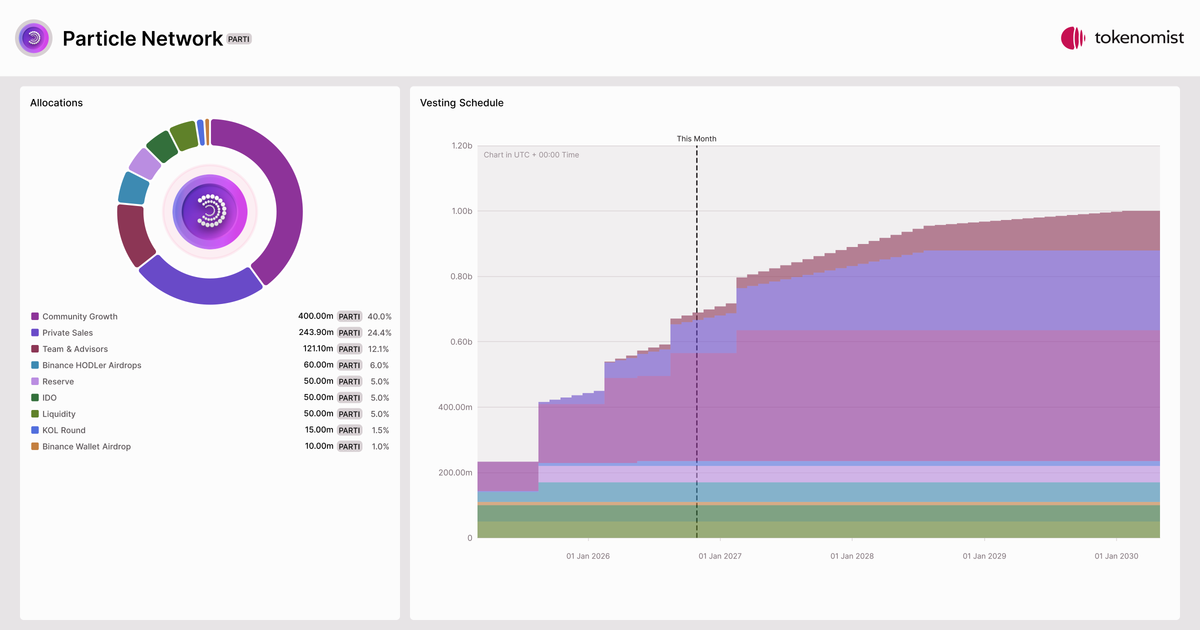Screen dimensions: 1200x630
Task: Click the Community Growth legend label
Action: tap(80, 317)
